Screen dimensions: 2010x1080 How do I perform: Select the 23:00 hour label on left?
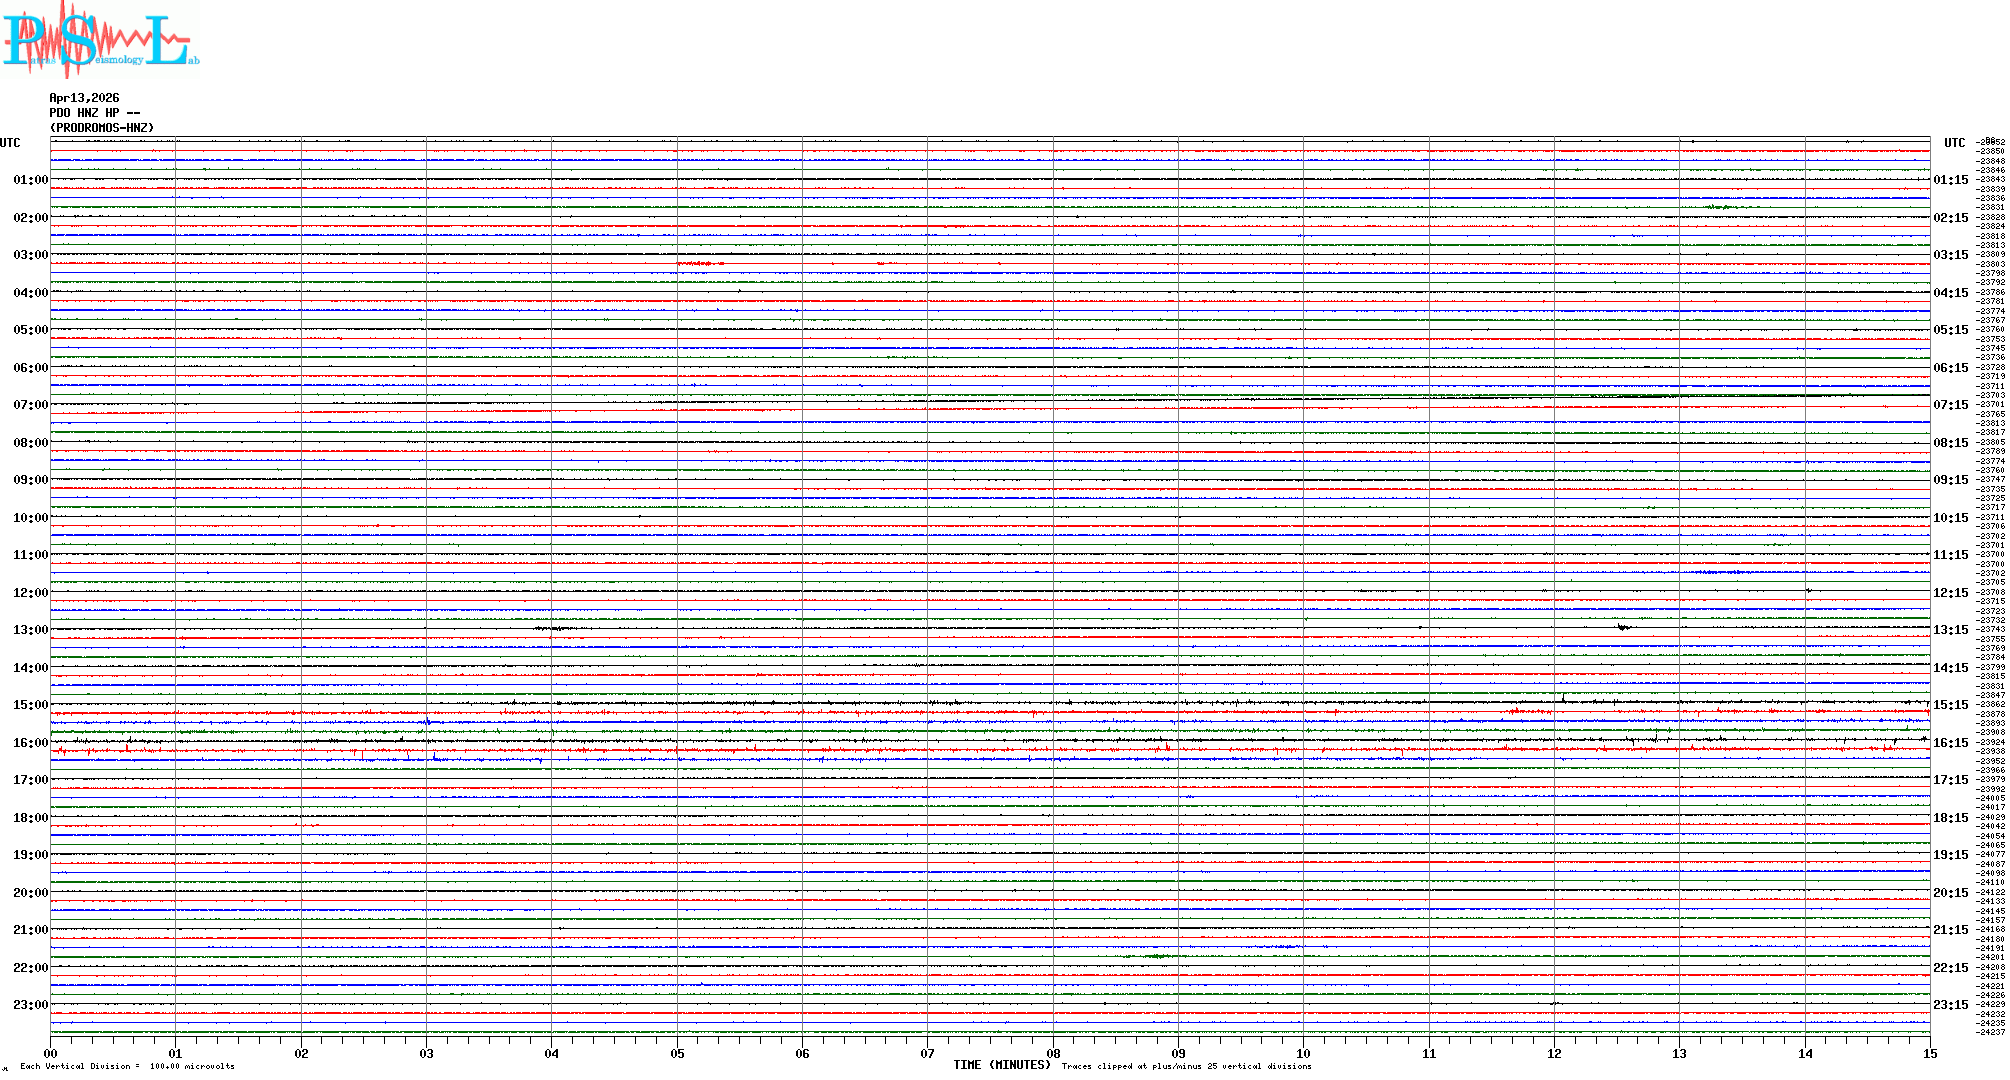(30, 1005)
